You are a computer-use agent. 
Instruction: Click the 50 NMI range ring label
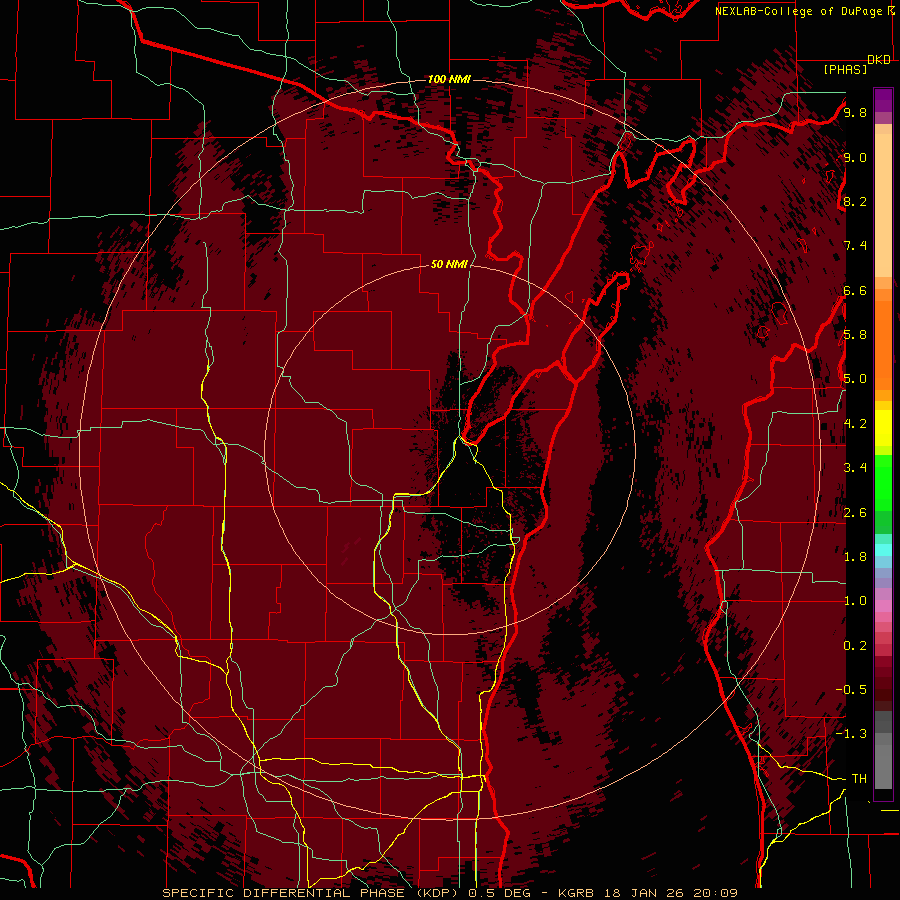(449, 264)
